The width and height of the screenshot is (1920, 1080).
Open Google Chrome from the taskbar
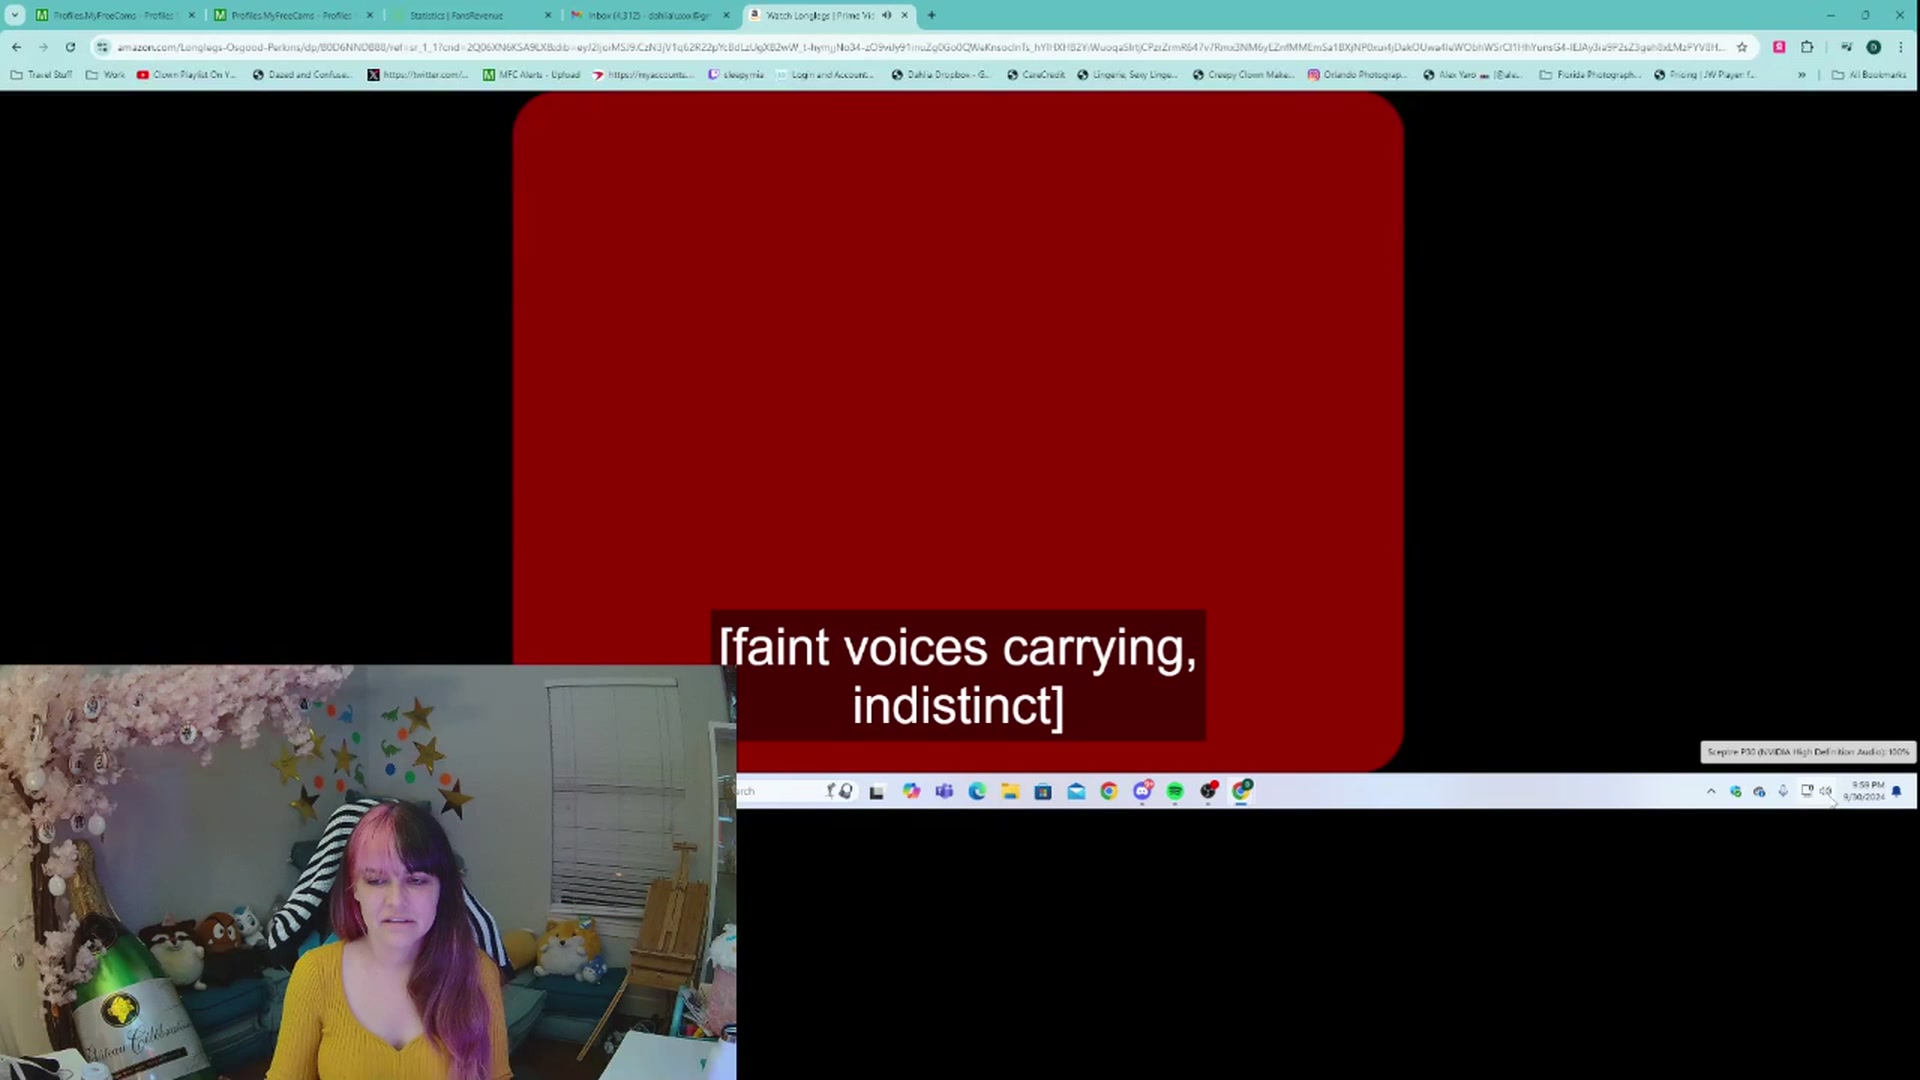click(1109, 791)
